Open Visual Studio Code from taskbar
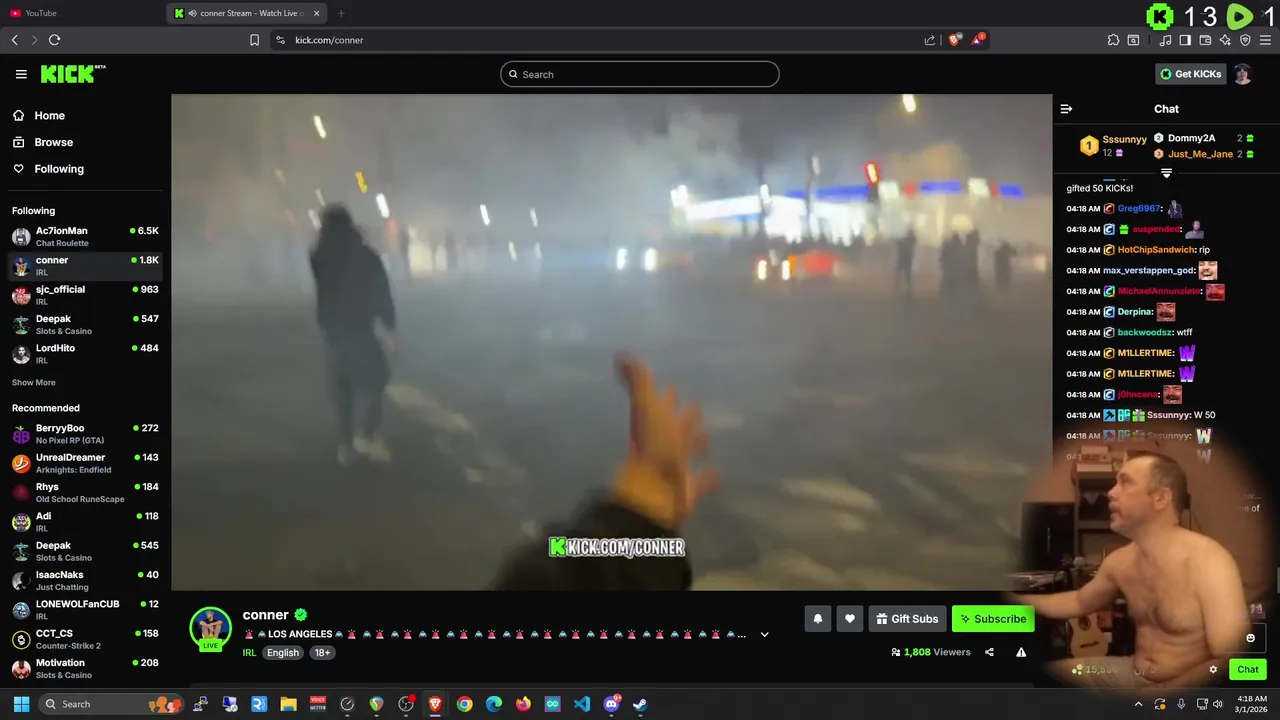The height and width of the screenshot is (720, 1280). (582, 704)
